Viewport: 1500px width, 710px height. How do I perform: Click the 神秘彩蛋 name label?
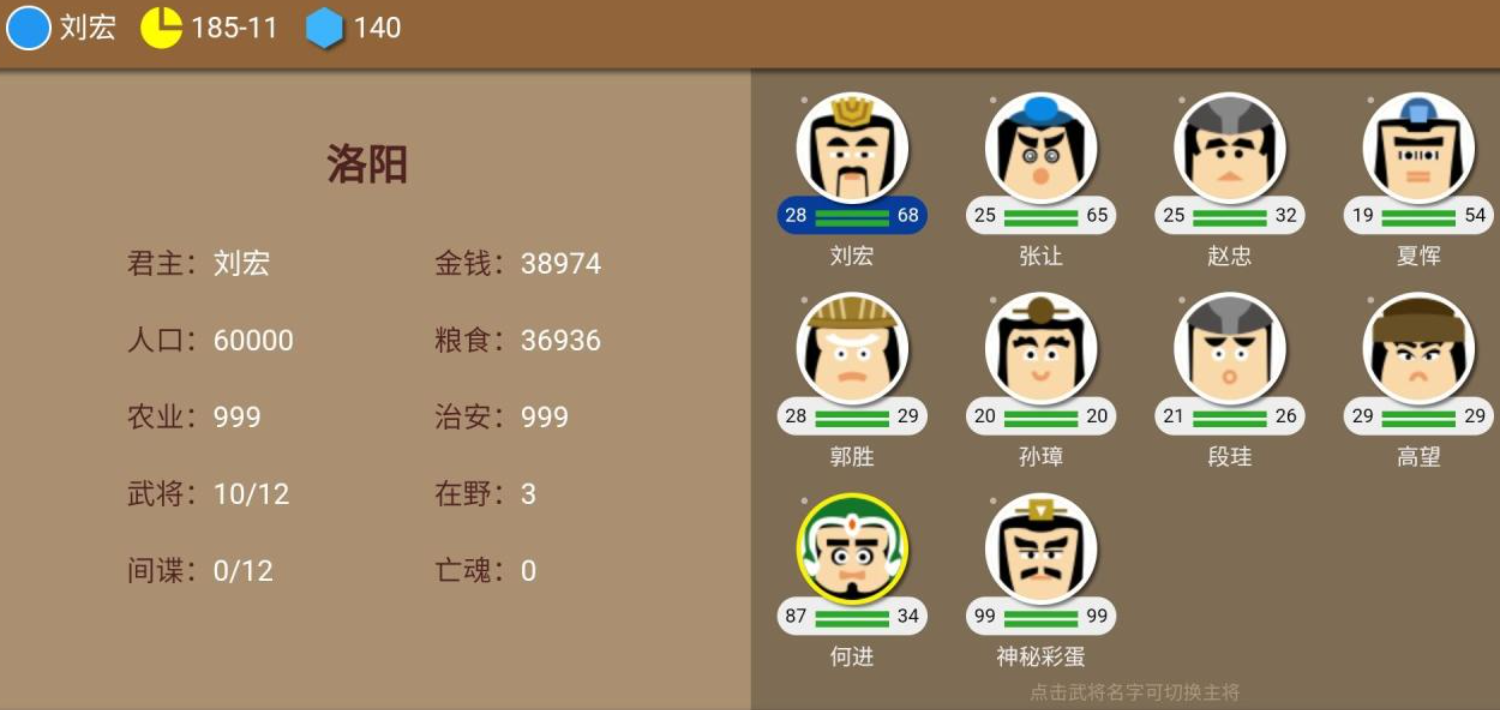tap(1041, 656)
